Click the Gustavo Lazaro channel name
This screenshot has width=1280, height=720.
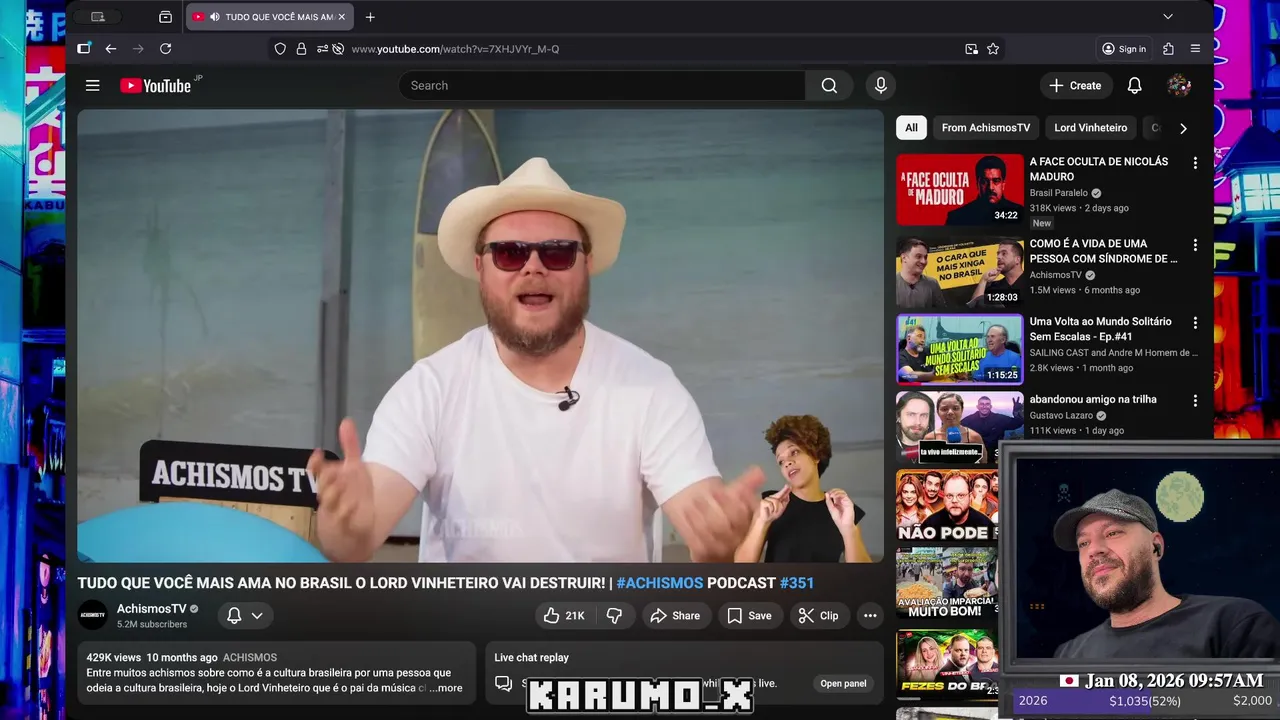(x=1061, y=415)
